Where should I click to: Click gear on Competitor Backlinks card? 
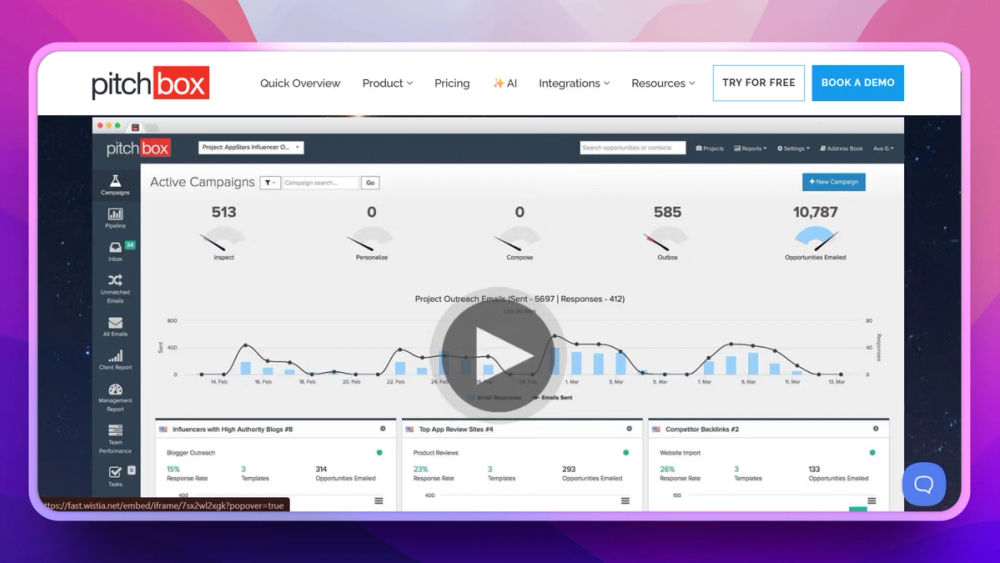876,429
